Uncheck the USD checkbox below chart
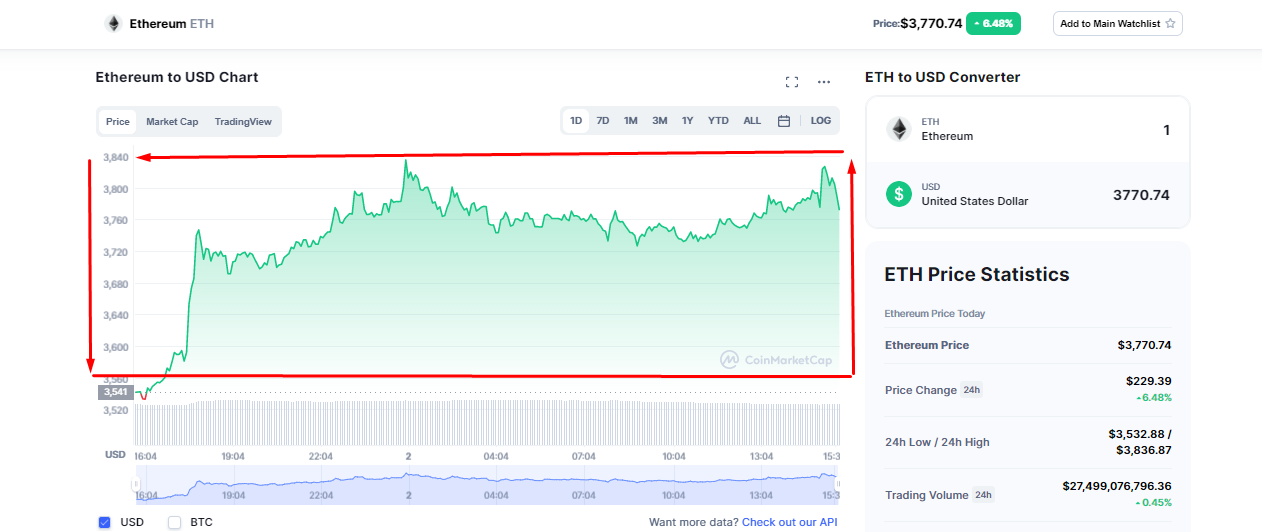 105,522
